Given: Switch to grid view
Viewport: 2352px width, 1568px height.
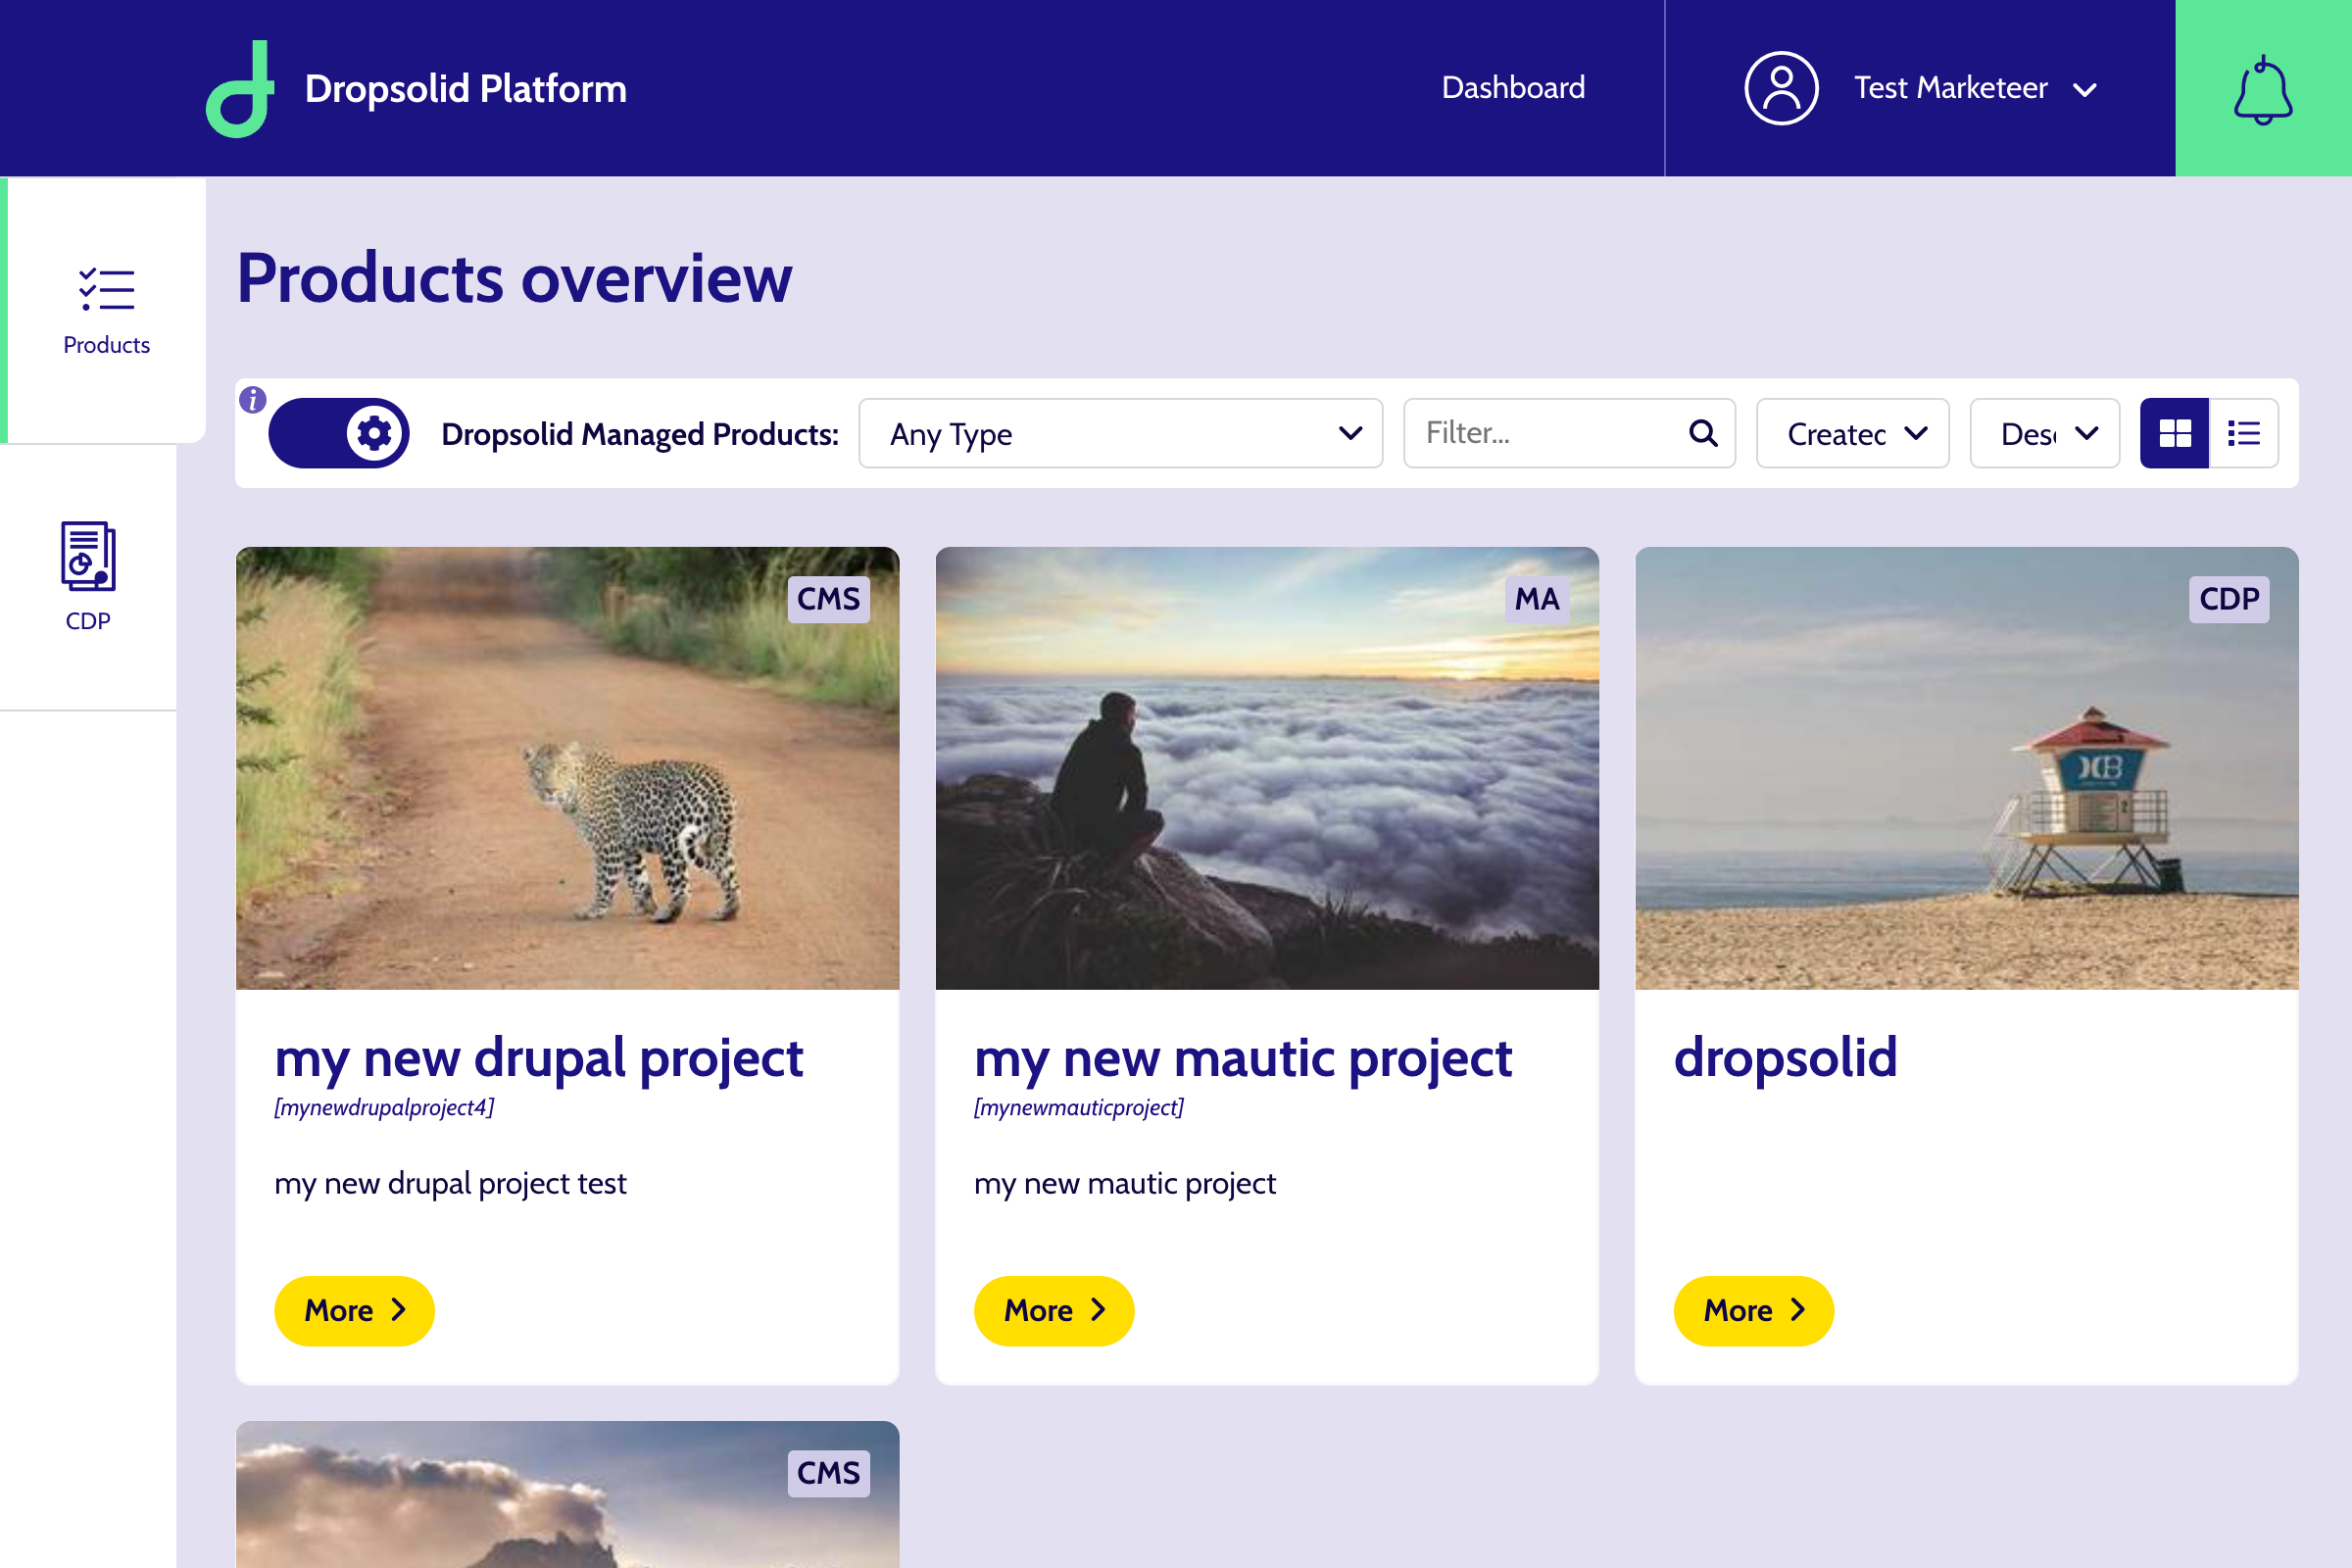Looking at the screenshot, I should (2174, 433).
